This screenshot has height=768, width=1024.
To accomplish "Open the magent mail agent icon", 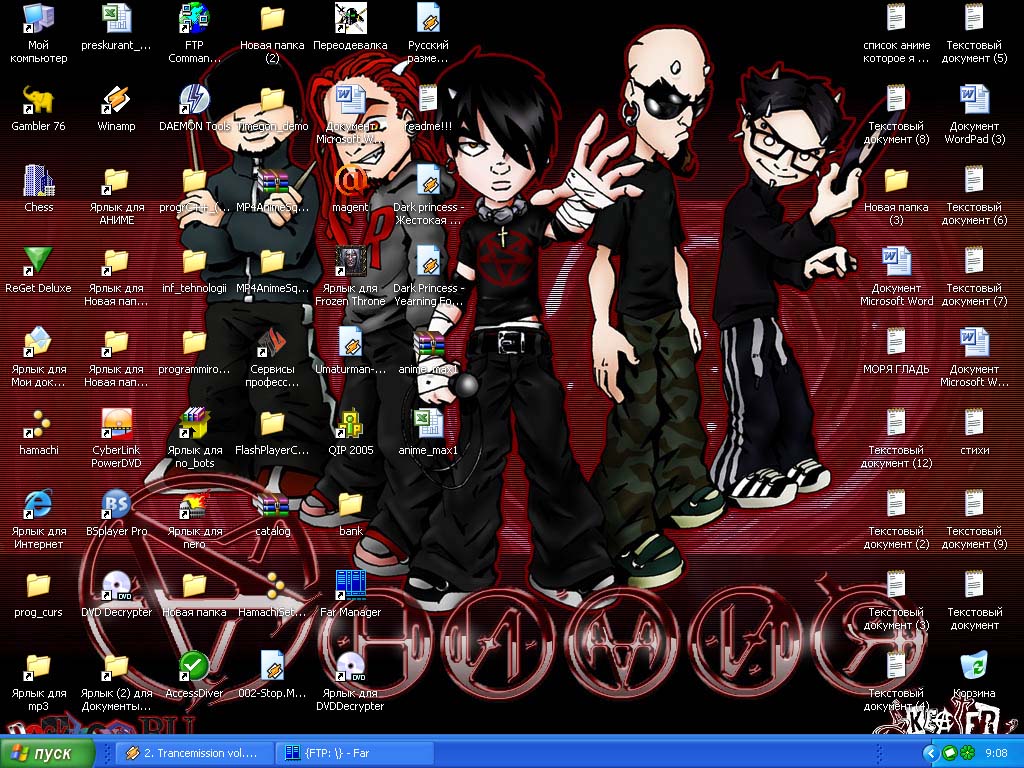I will [350, 182].
